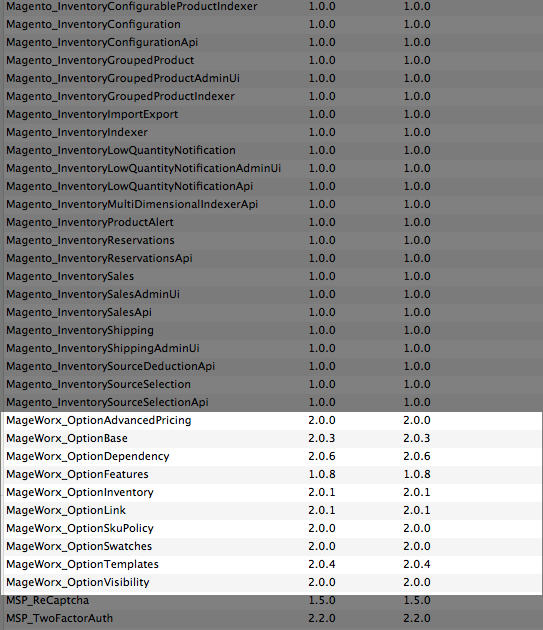Click first 1.5.0 version of MSP_ReCaptcha
The width and height of the screenshot is (543, 630).
point(322,600)
